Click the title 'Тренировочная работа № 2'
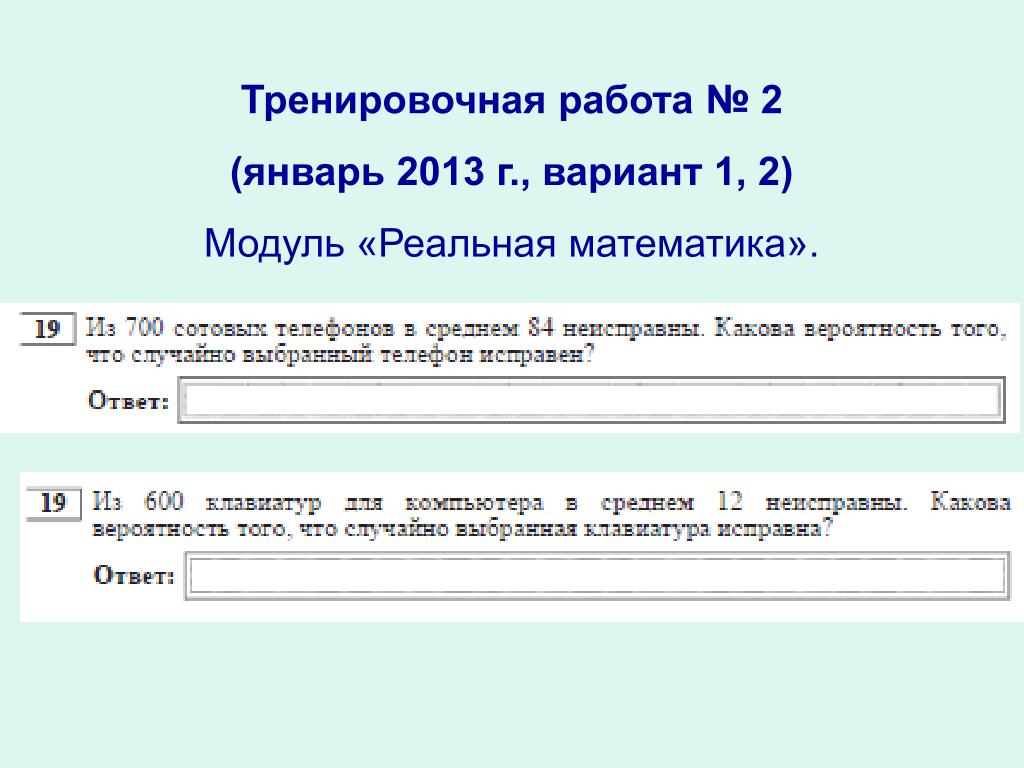The height and width of the screenshot is (768, 1024). (511, 101)
